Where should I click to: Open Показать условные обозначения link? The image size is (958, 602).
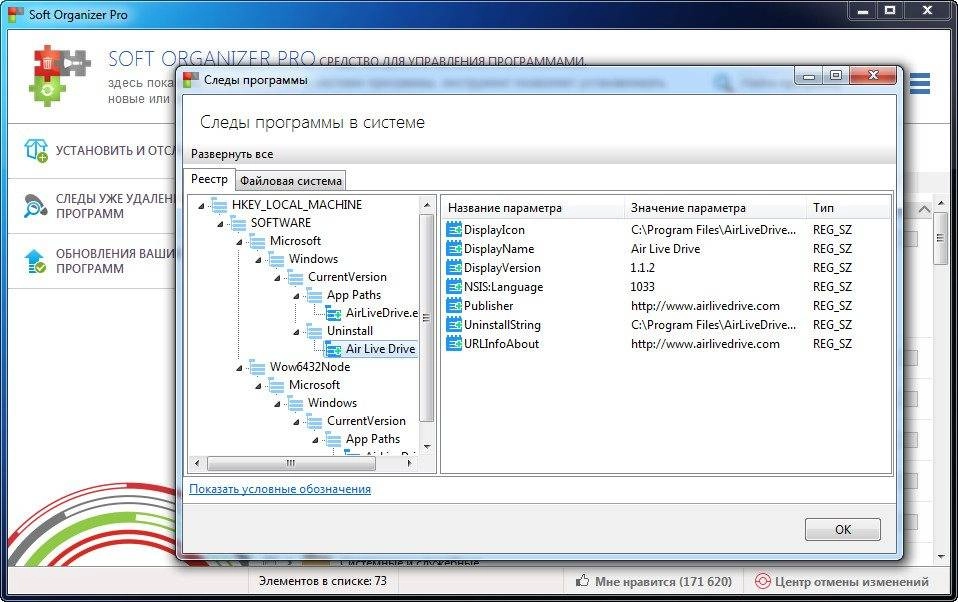(x=280, y=489)
